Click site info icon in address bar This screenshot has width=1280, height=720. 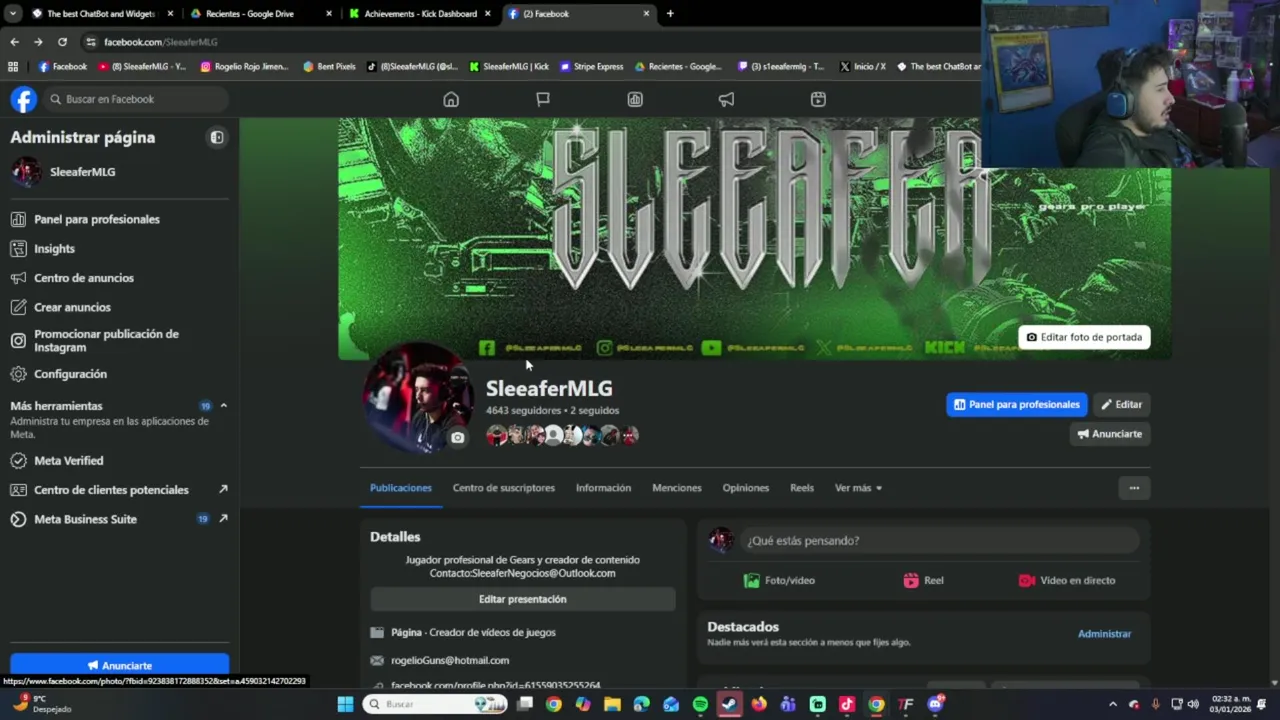pos(91,42)
